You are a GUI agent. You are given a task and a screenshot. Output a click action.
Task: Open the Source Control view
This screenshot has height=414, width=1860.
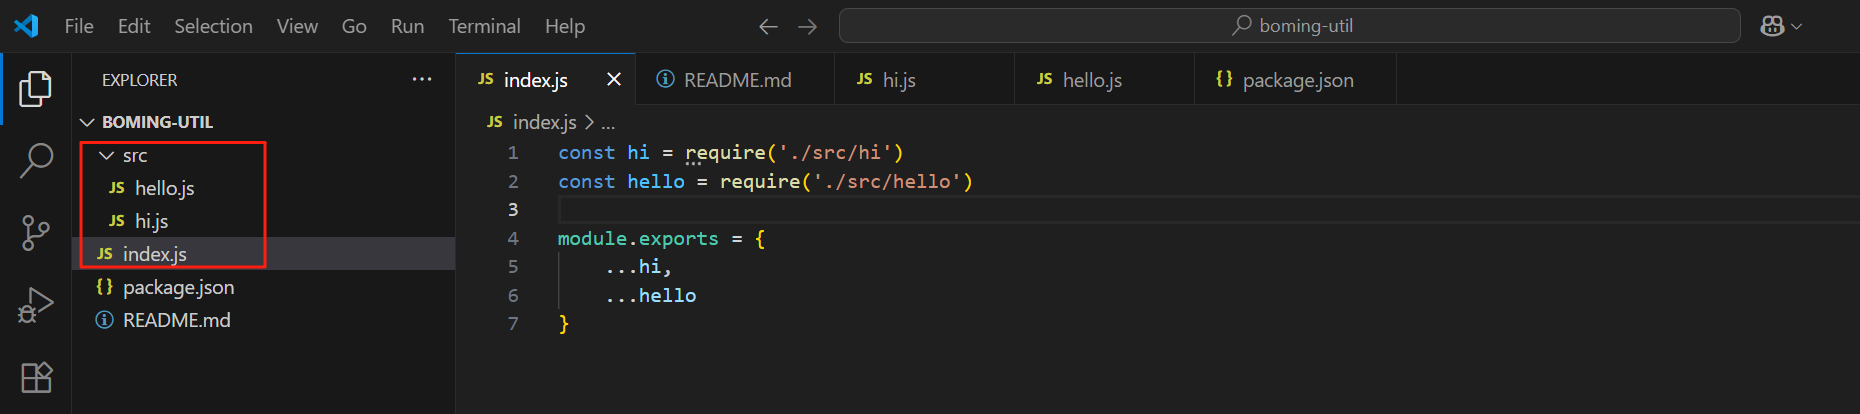coord(36,233)
